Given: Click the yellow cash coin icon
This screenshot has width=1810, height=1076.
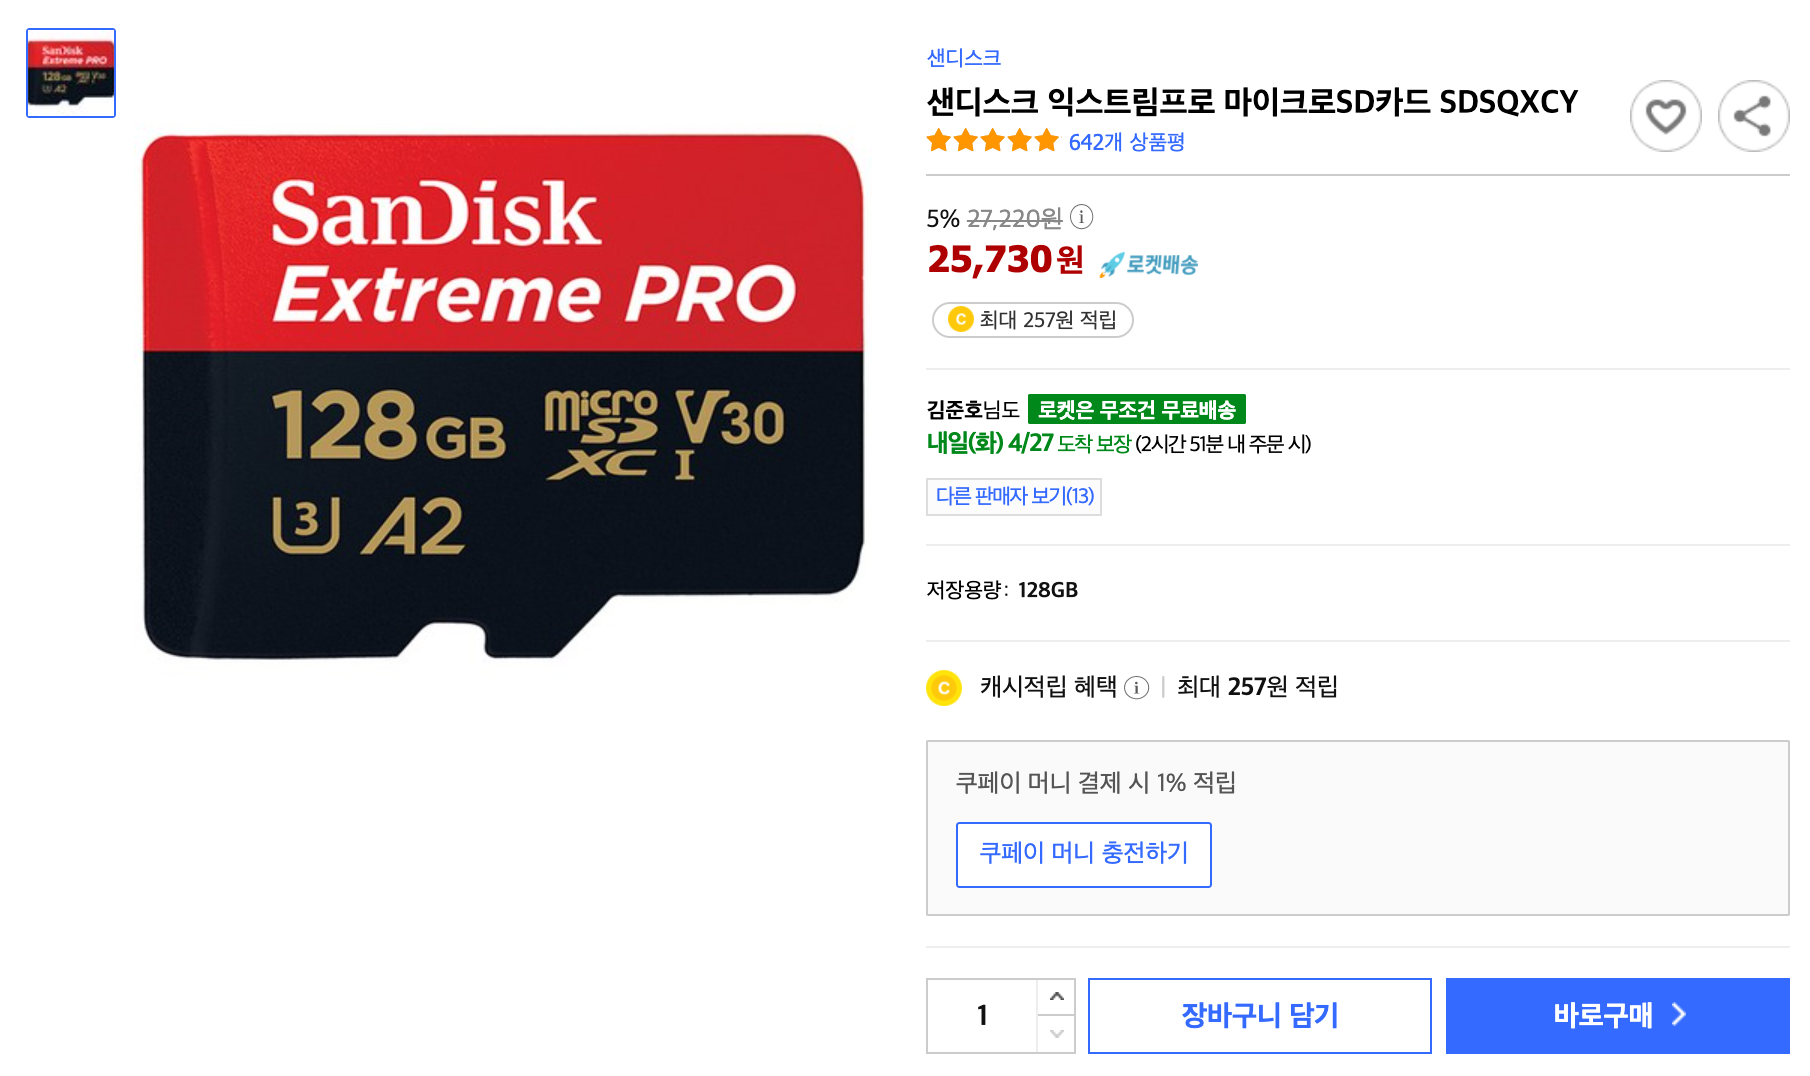Looking at the screenshot, I should click(944, 688).
